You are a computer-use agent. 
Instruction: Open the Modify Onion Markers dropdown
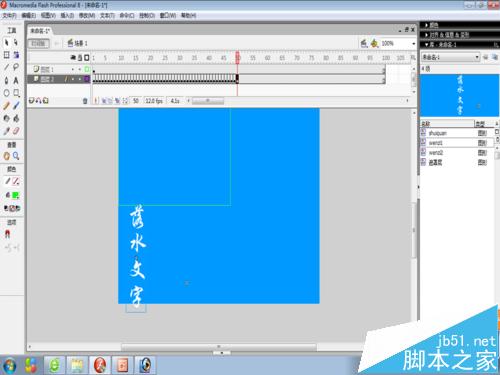point(125,100)
